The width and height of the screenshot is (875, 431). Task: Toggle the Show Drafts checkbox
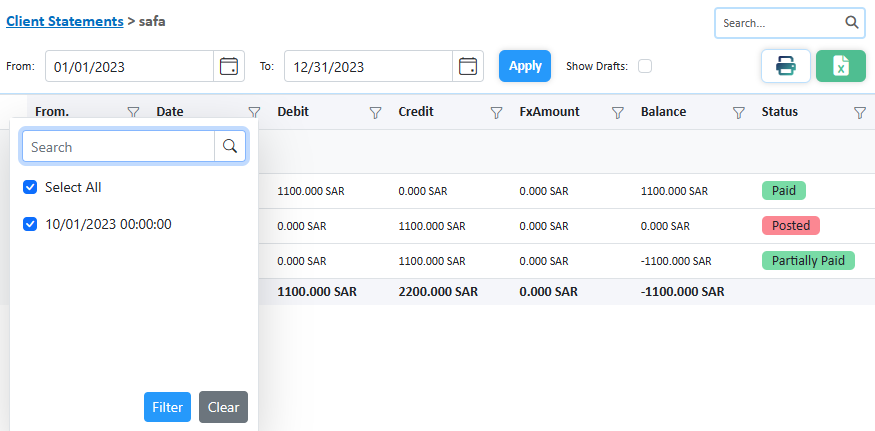click(x=645, y=67)
